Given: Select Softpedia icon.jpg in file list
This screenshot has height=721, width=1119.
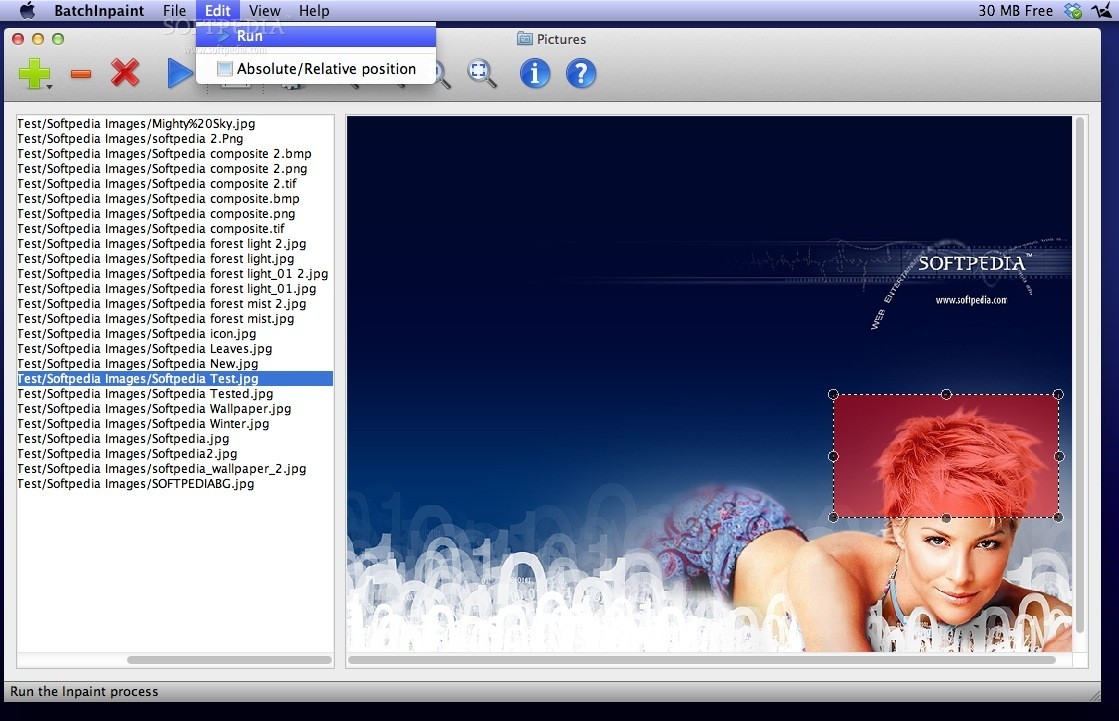Looking at the screenshot, I should coord(137,334).
